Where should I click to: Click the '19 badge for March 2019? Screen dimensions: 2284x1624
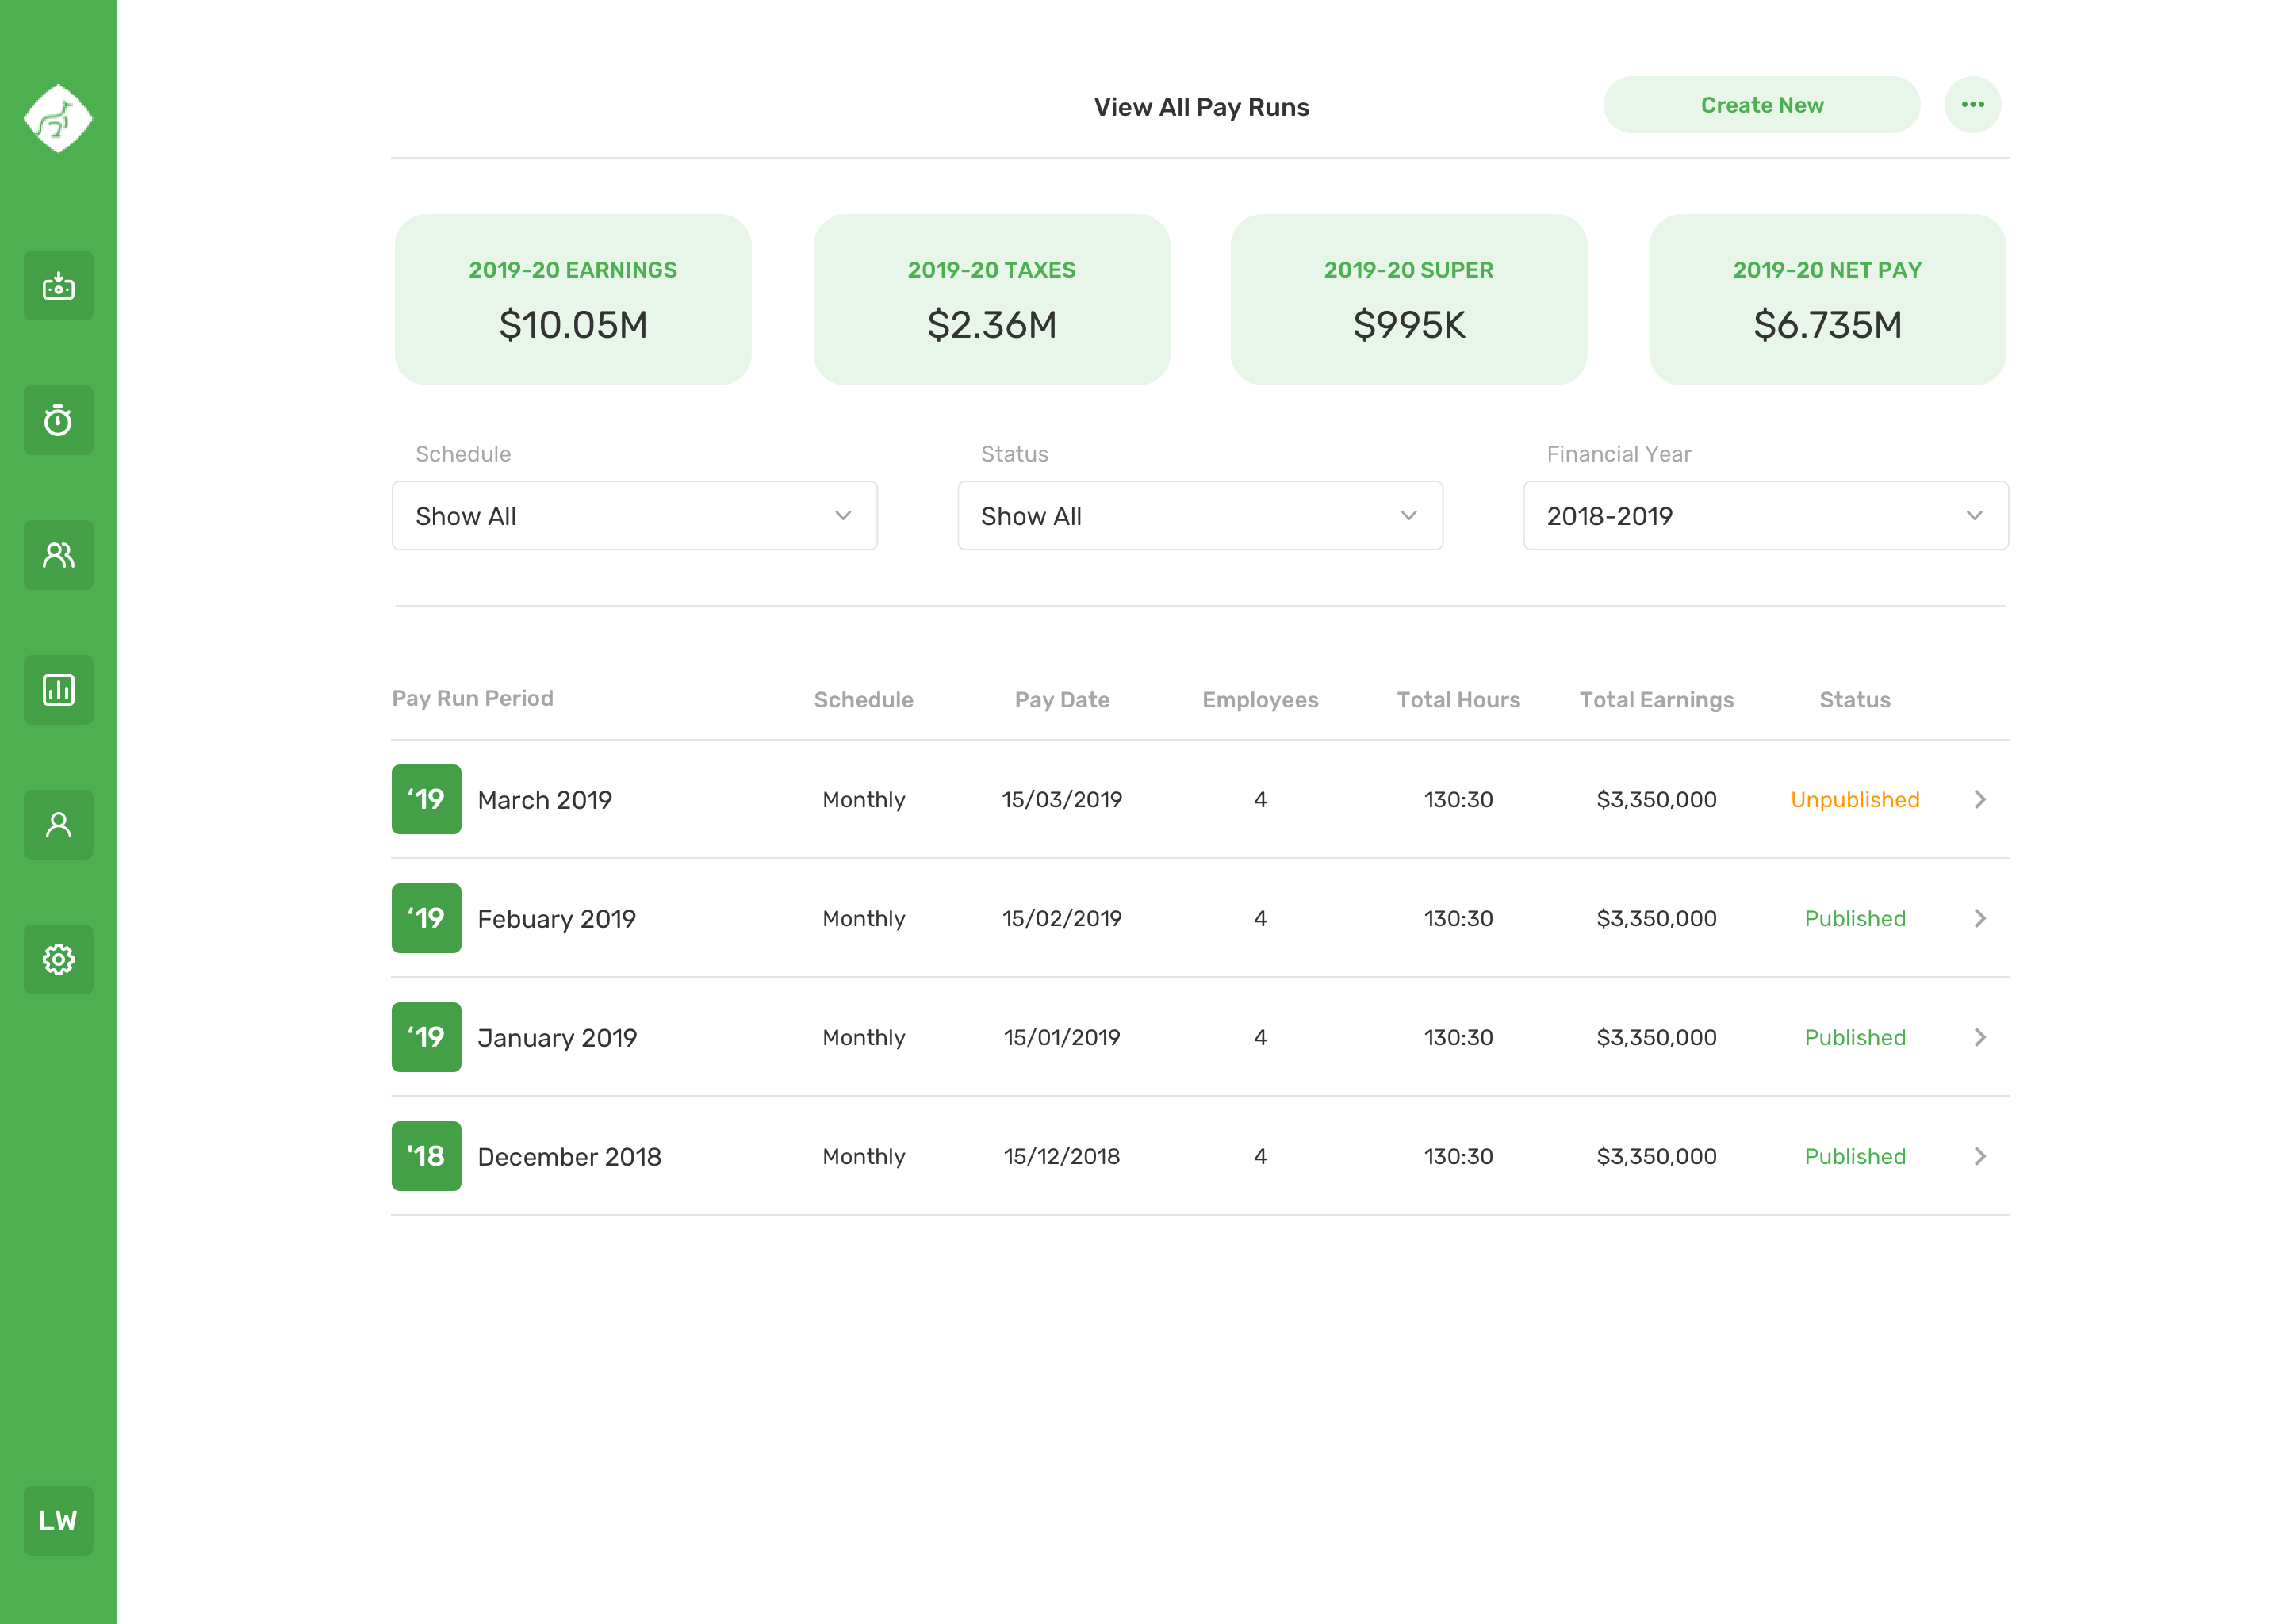click(x=426, y=800)
